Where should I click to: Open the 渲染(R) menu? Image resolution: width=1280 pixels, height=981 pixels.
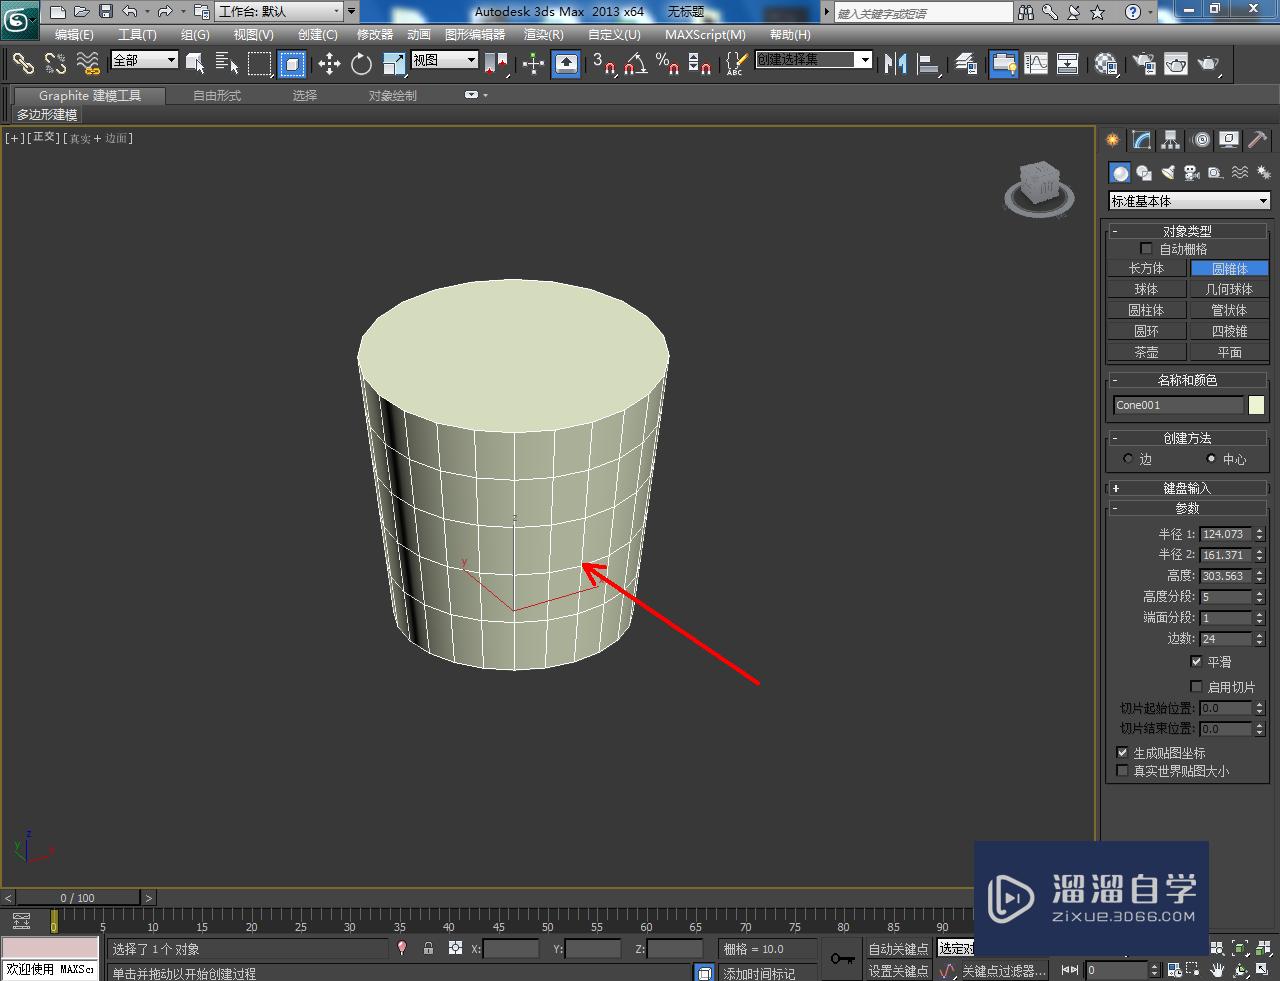pyautogui.click(x=544, y=34)
